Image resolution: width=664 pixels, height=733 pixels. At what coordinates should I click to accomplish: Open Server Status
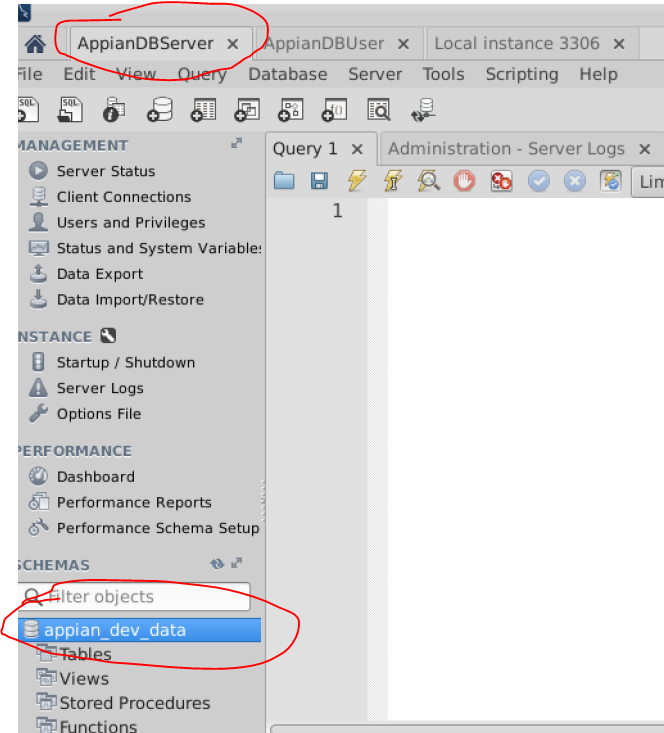pyautogui.click(x=106, y=171)
